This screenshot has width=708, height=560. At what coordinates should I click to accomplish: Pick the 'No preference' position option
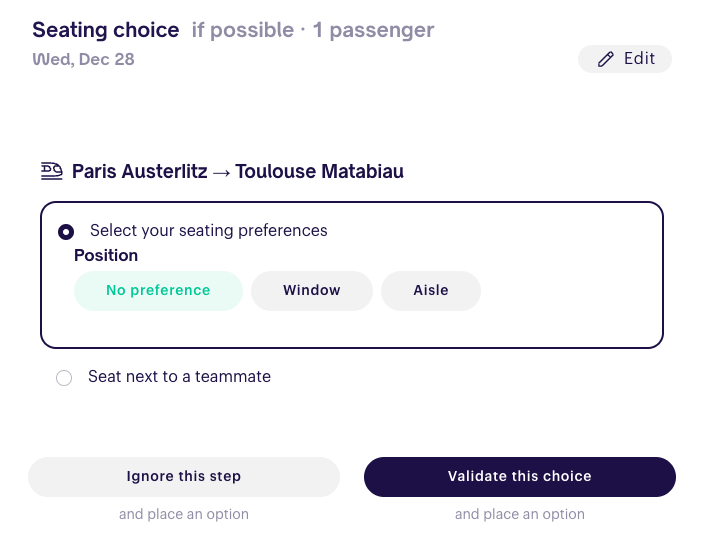point(158,290)
